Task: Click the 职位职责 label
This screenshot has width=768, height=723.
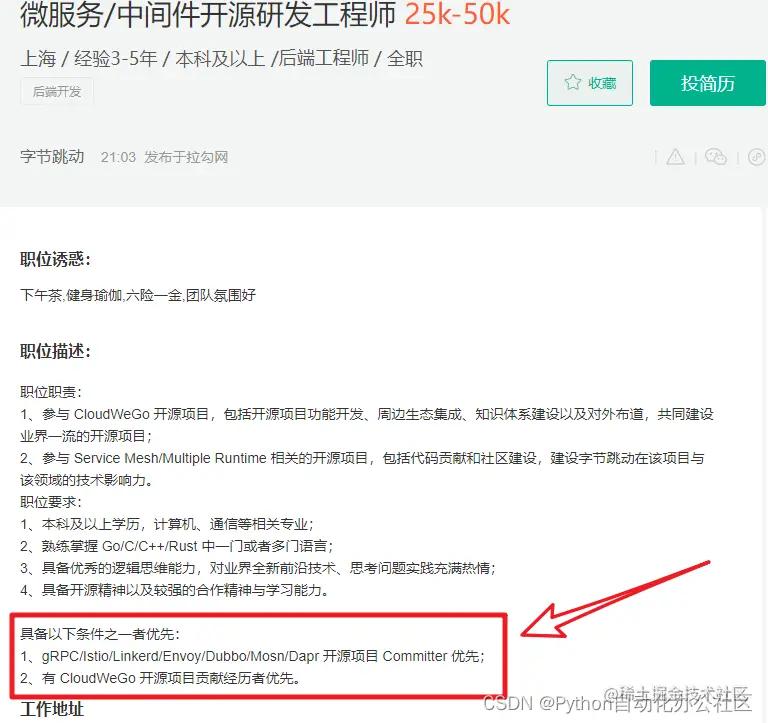Action: 51,392
